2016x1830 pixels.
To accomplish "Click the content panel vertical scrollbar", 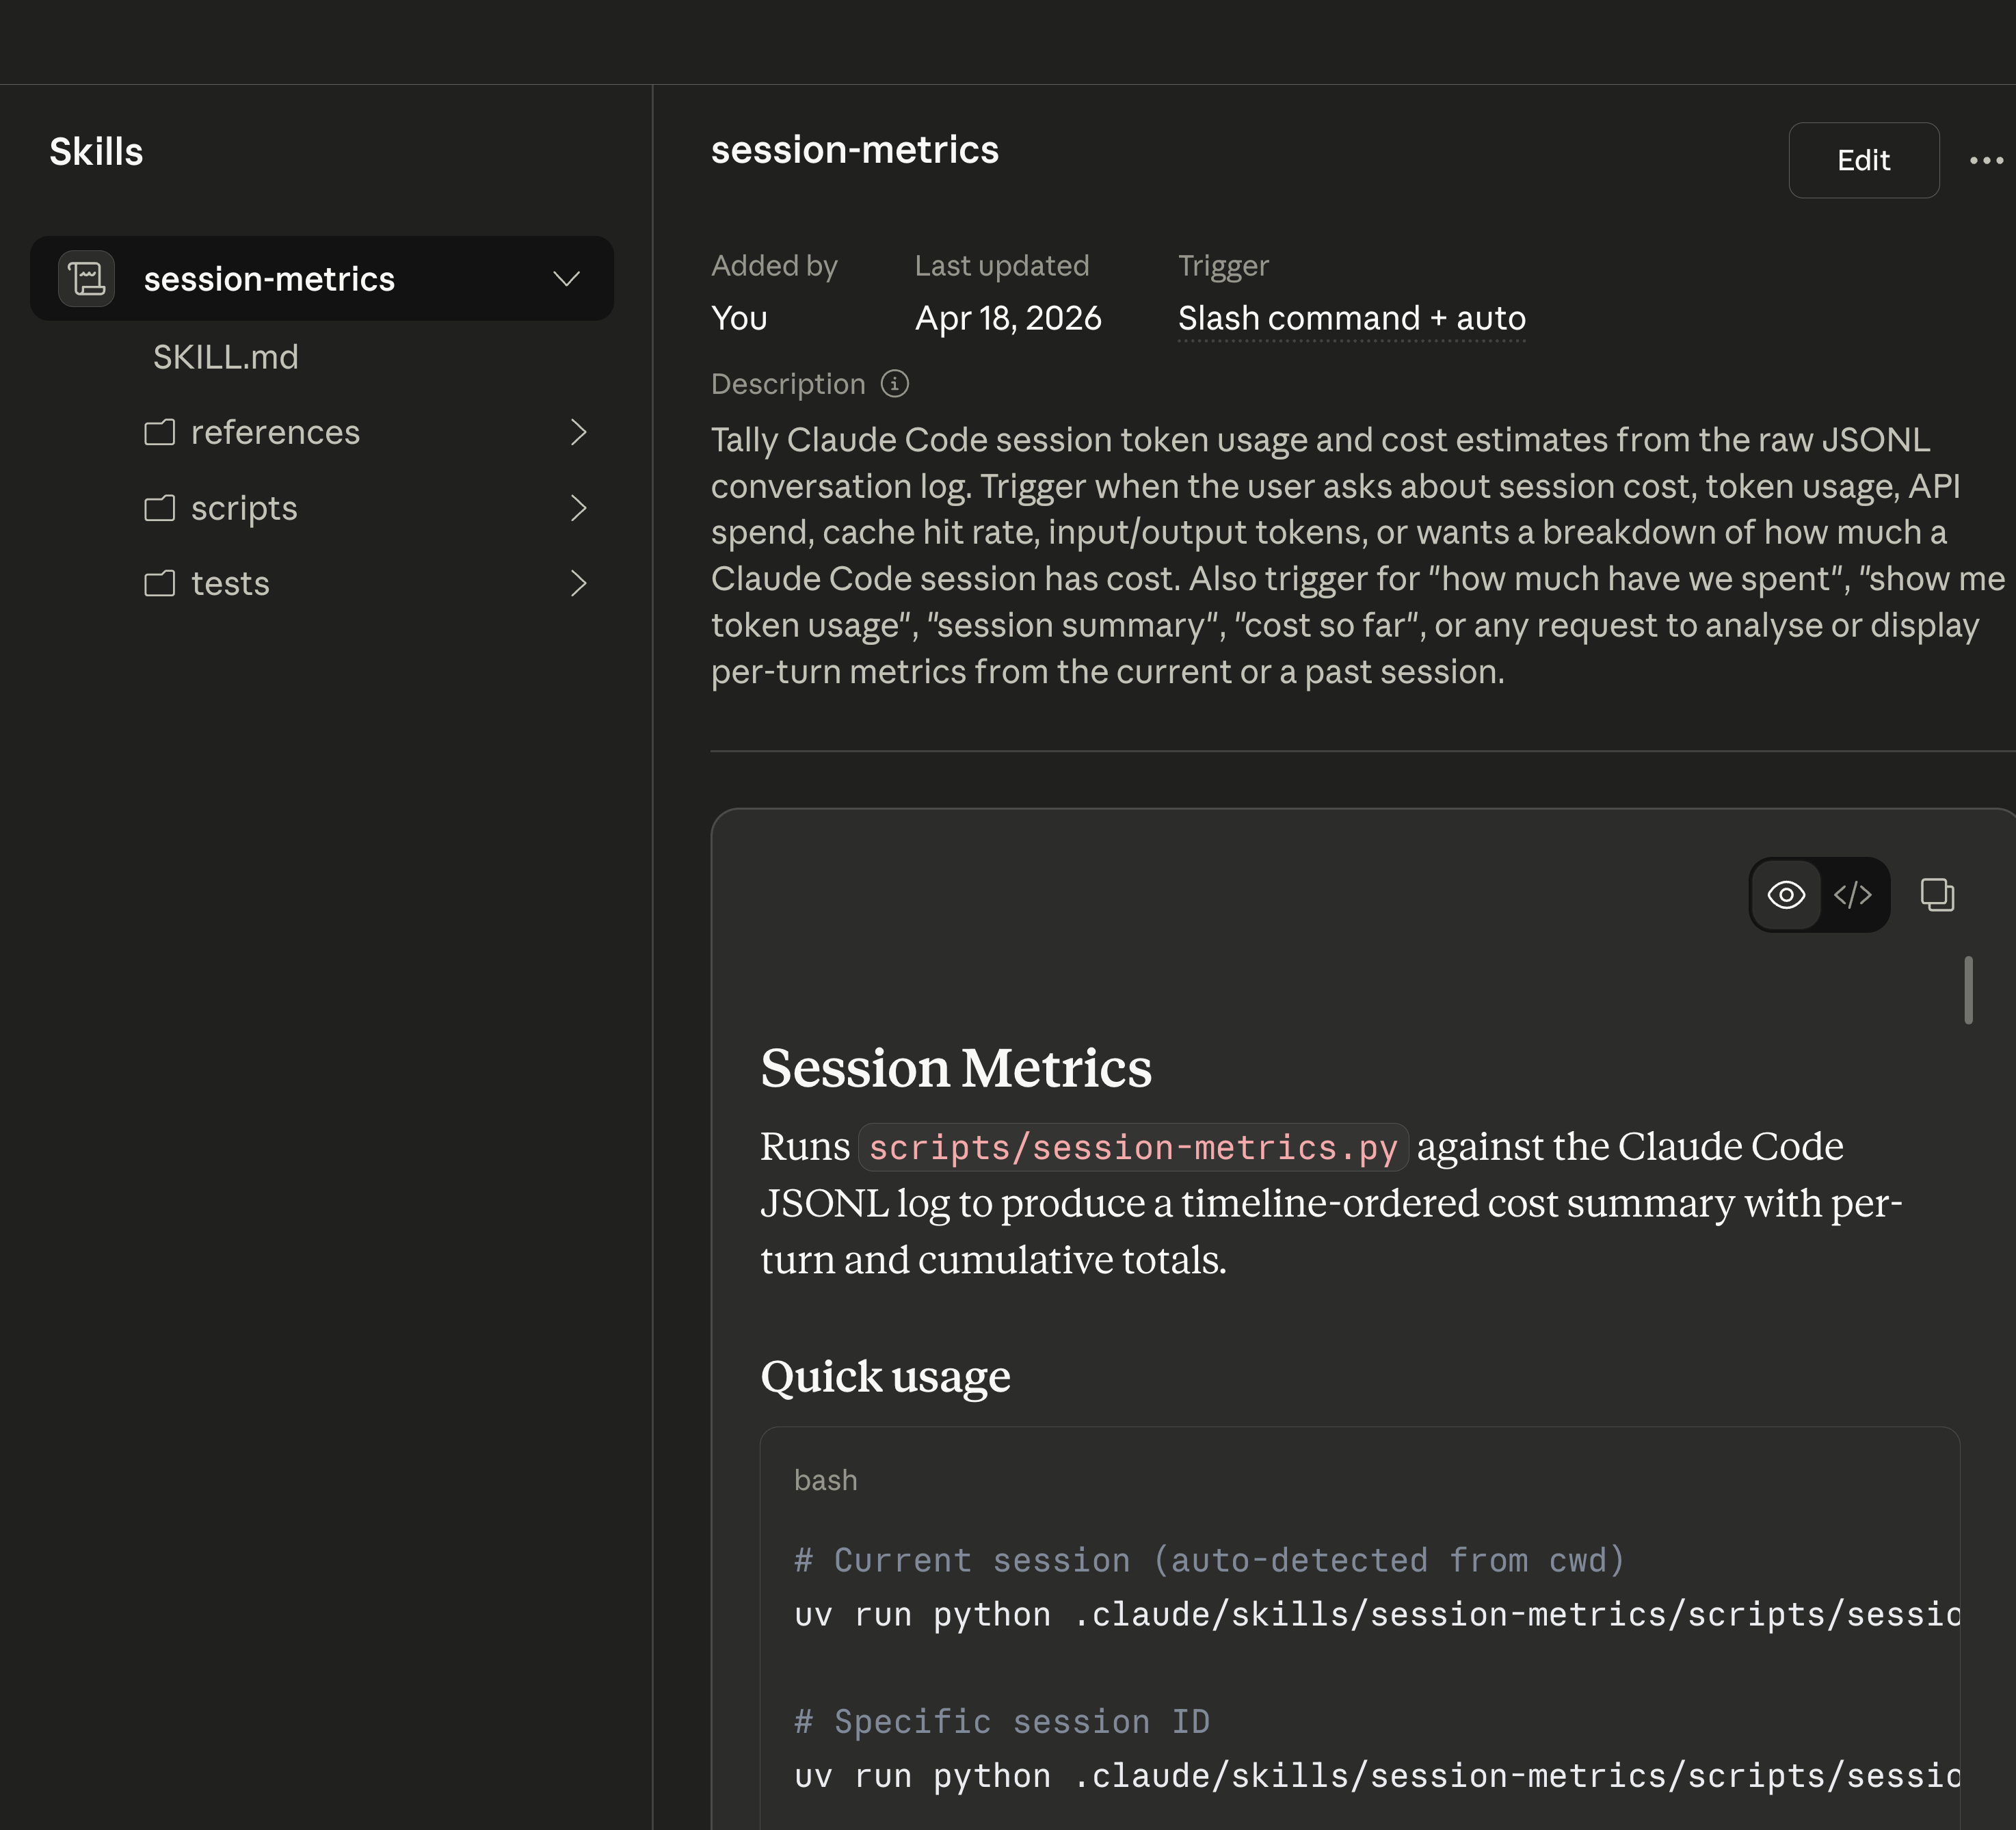I will pos(1968,990).
